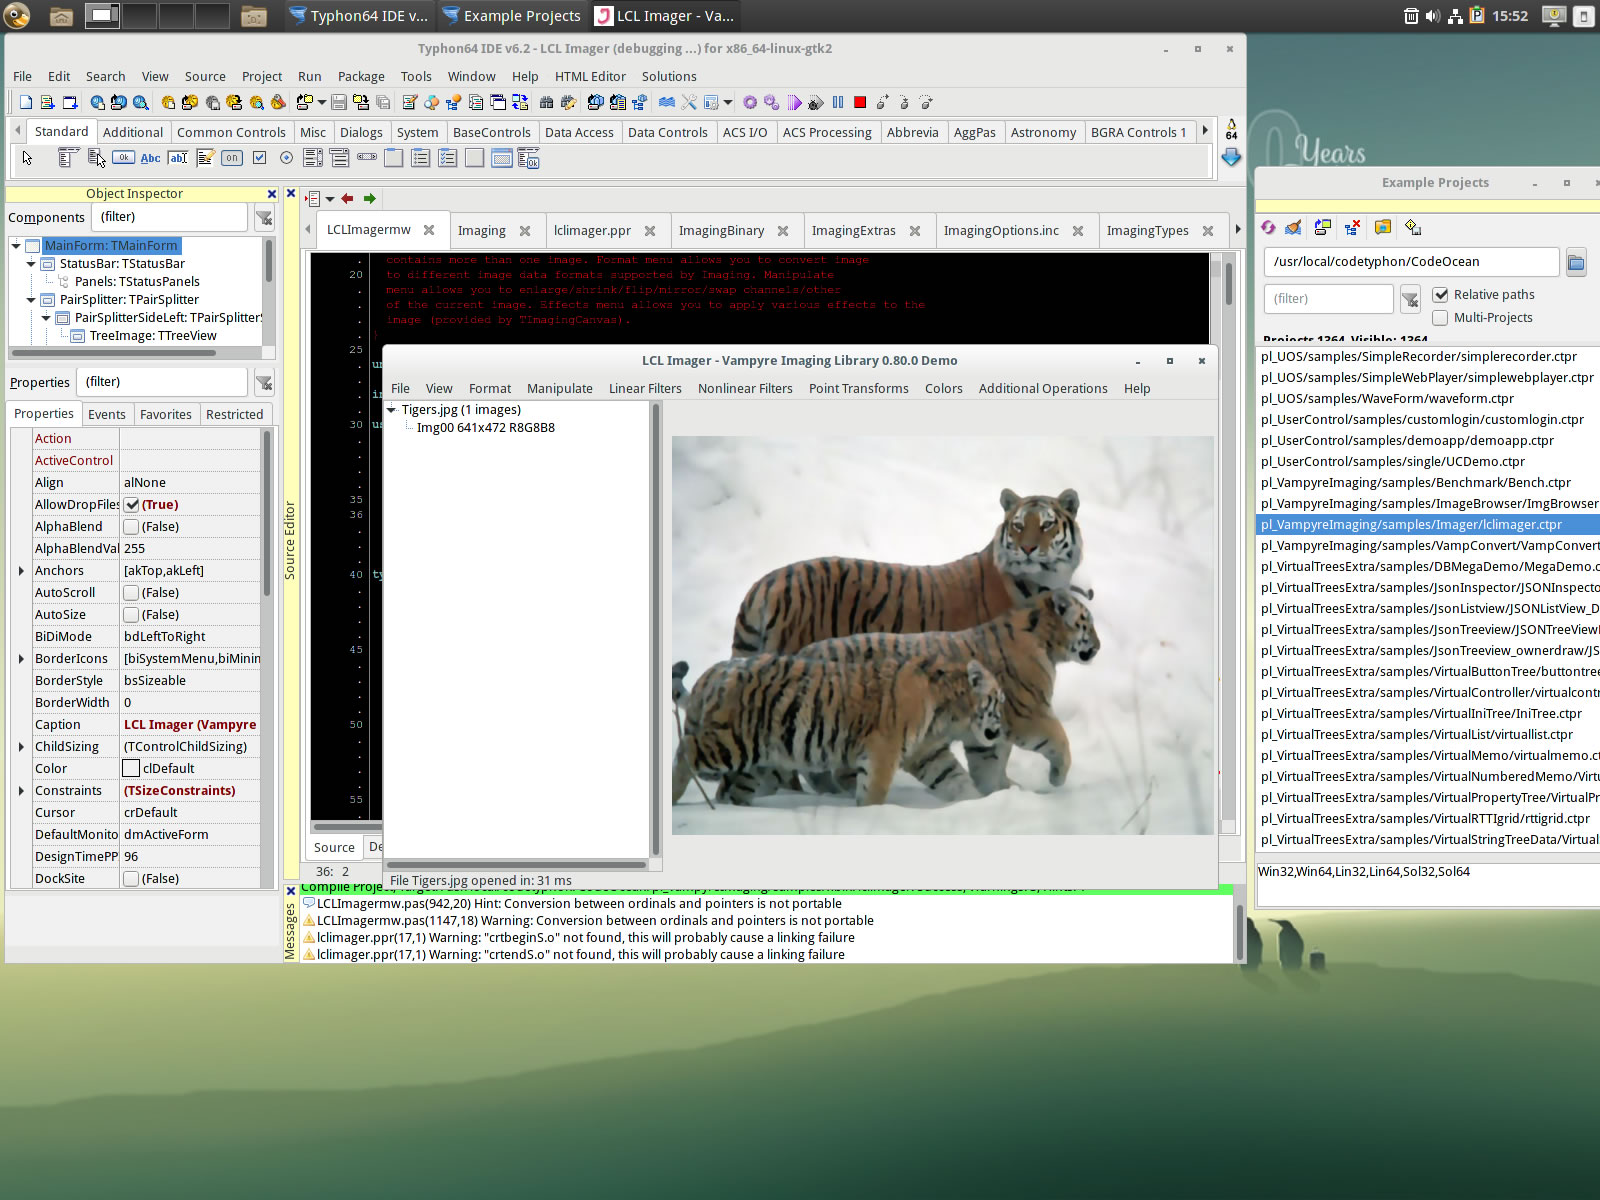Click the 15:52 system clock

[1510, 15]
